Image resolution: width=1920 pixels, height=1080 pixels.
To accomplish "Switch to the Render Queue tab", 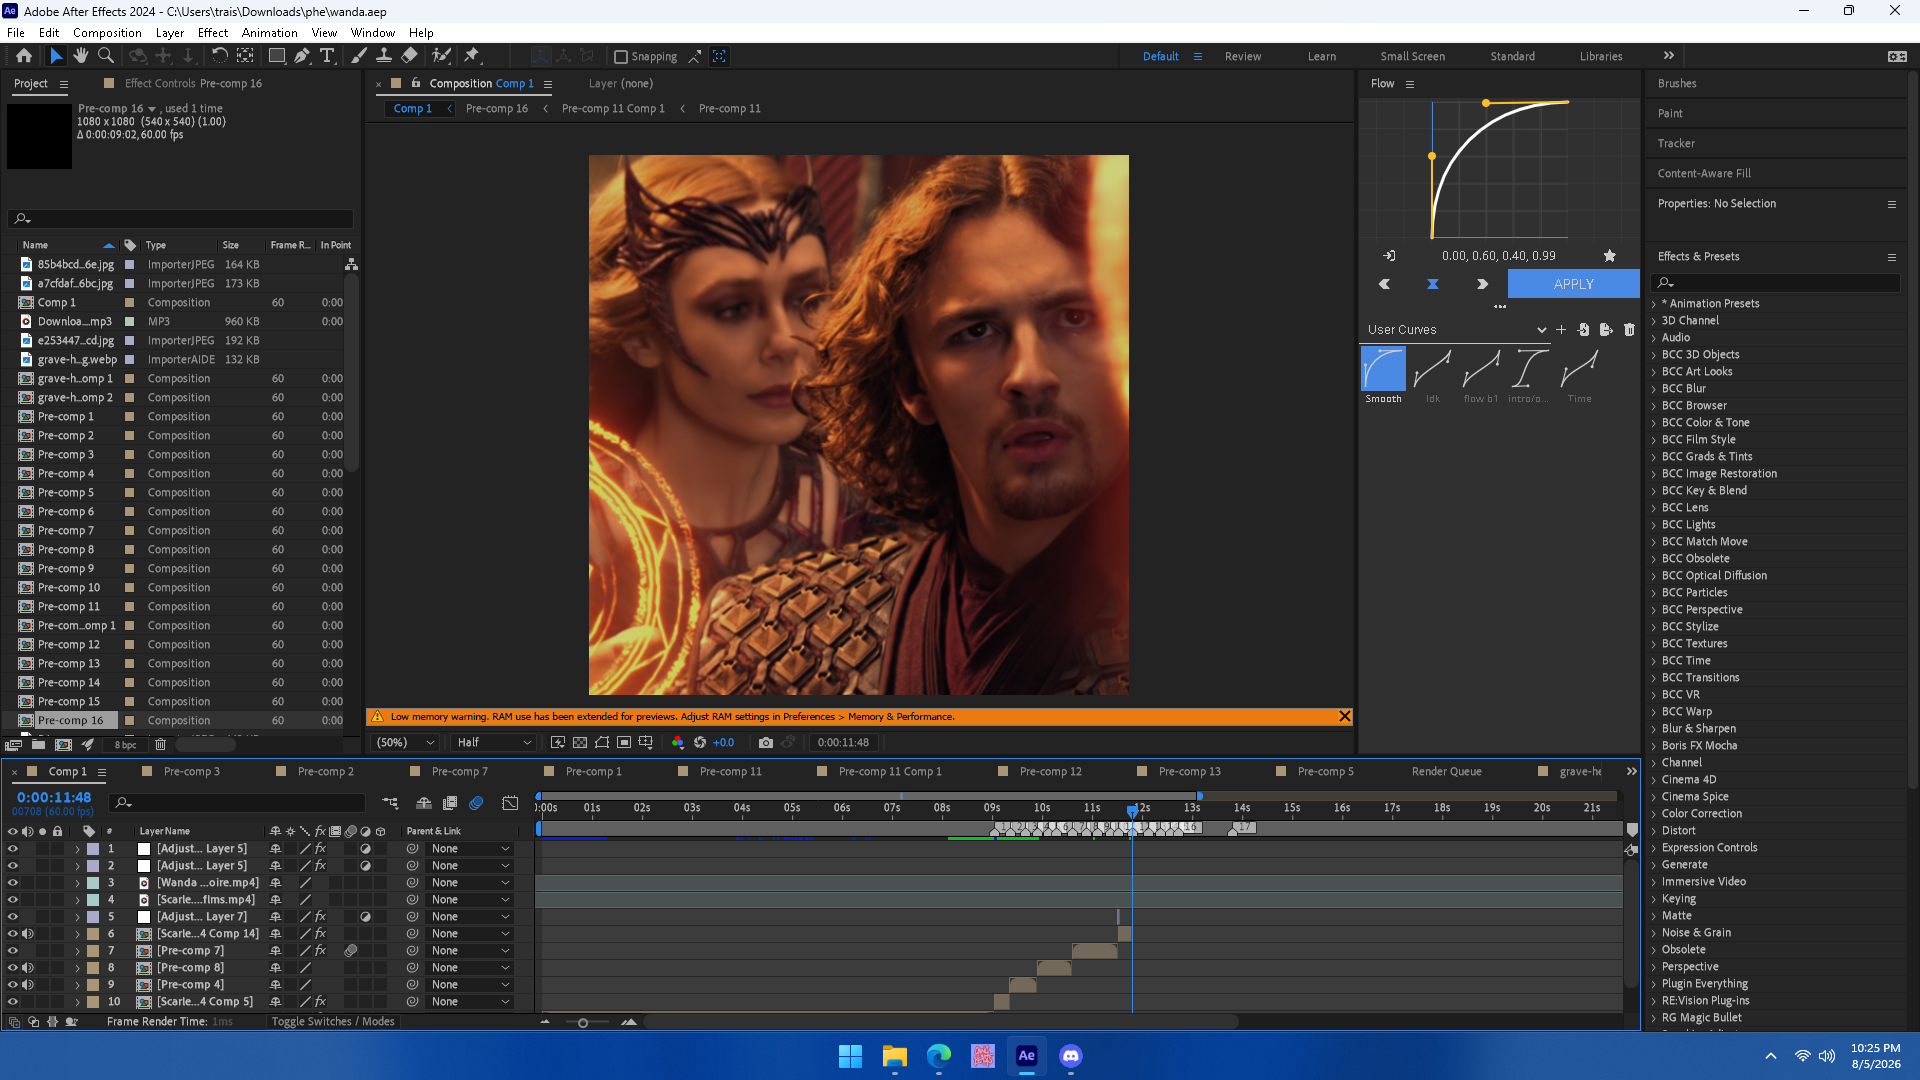I will (1446, 771).
